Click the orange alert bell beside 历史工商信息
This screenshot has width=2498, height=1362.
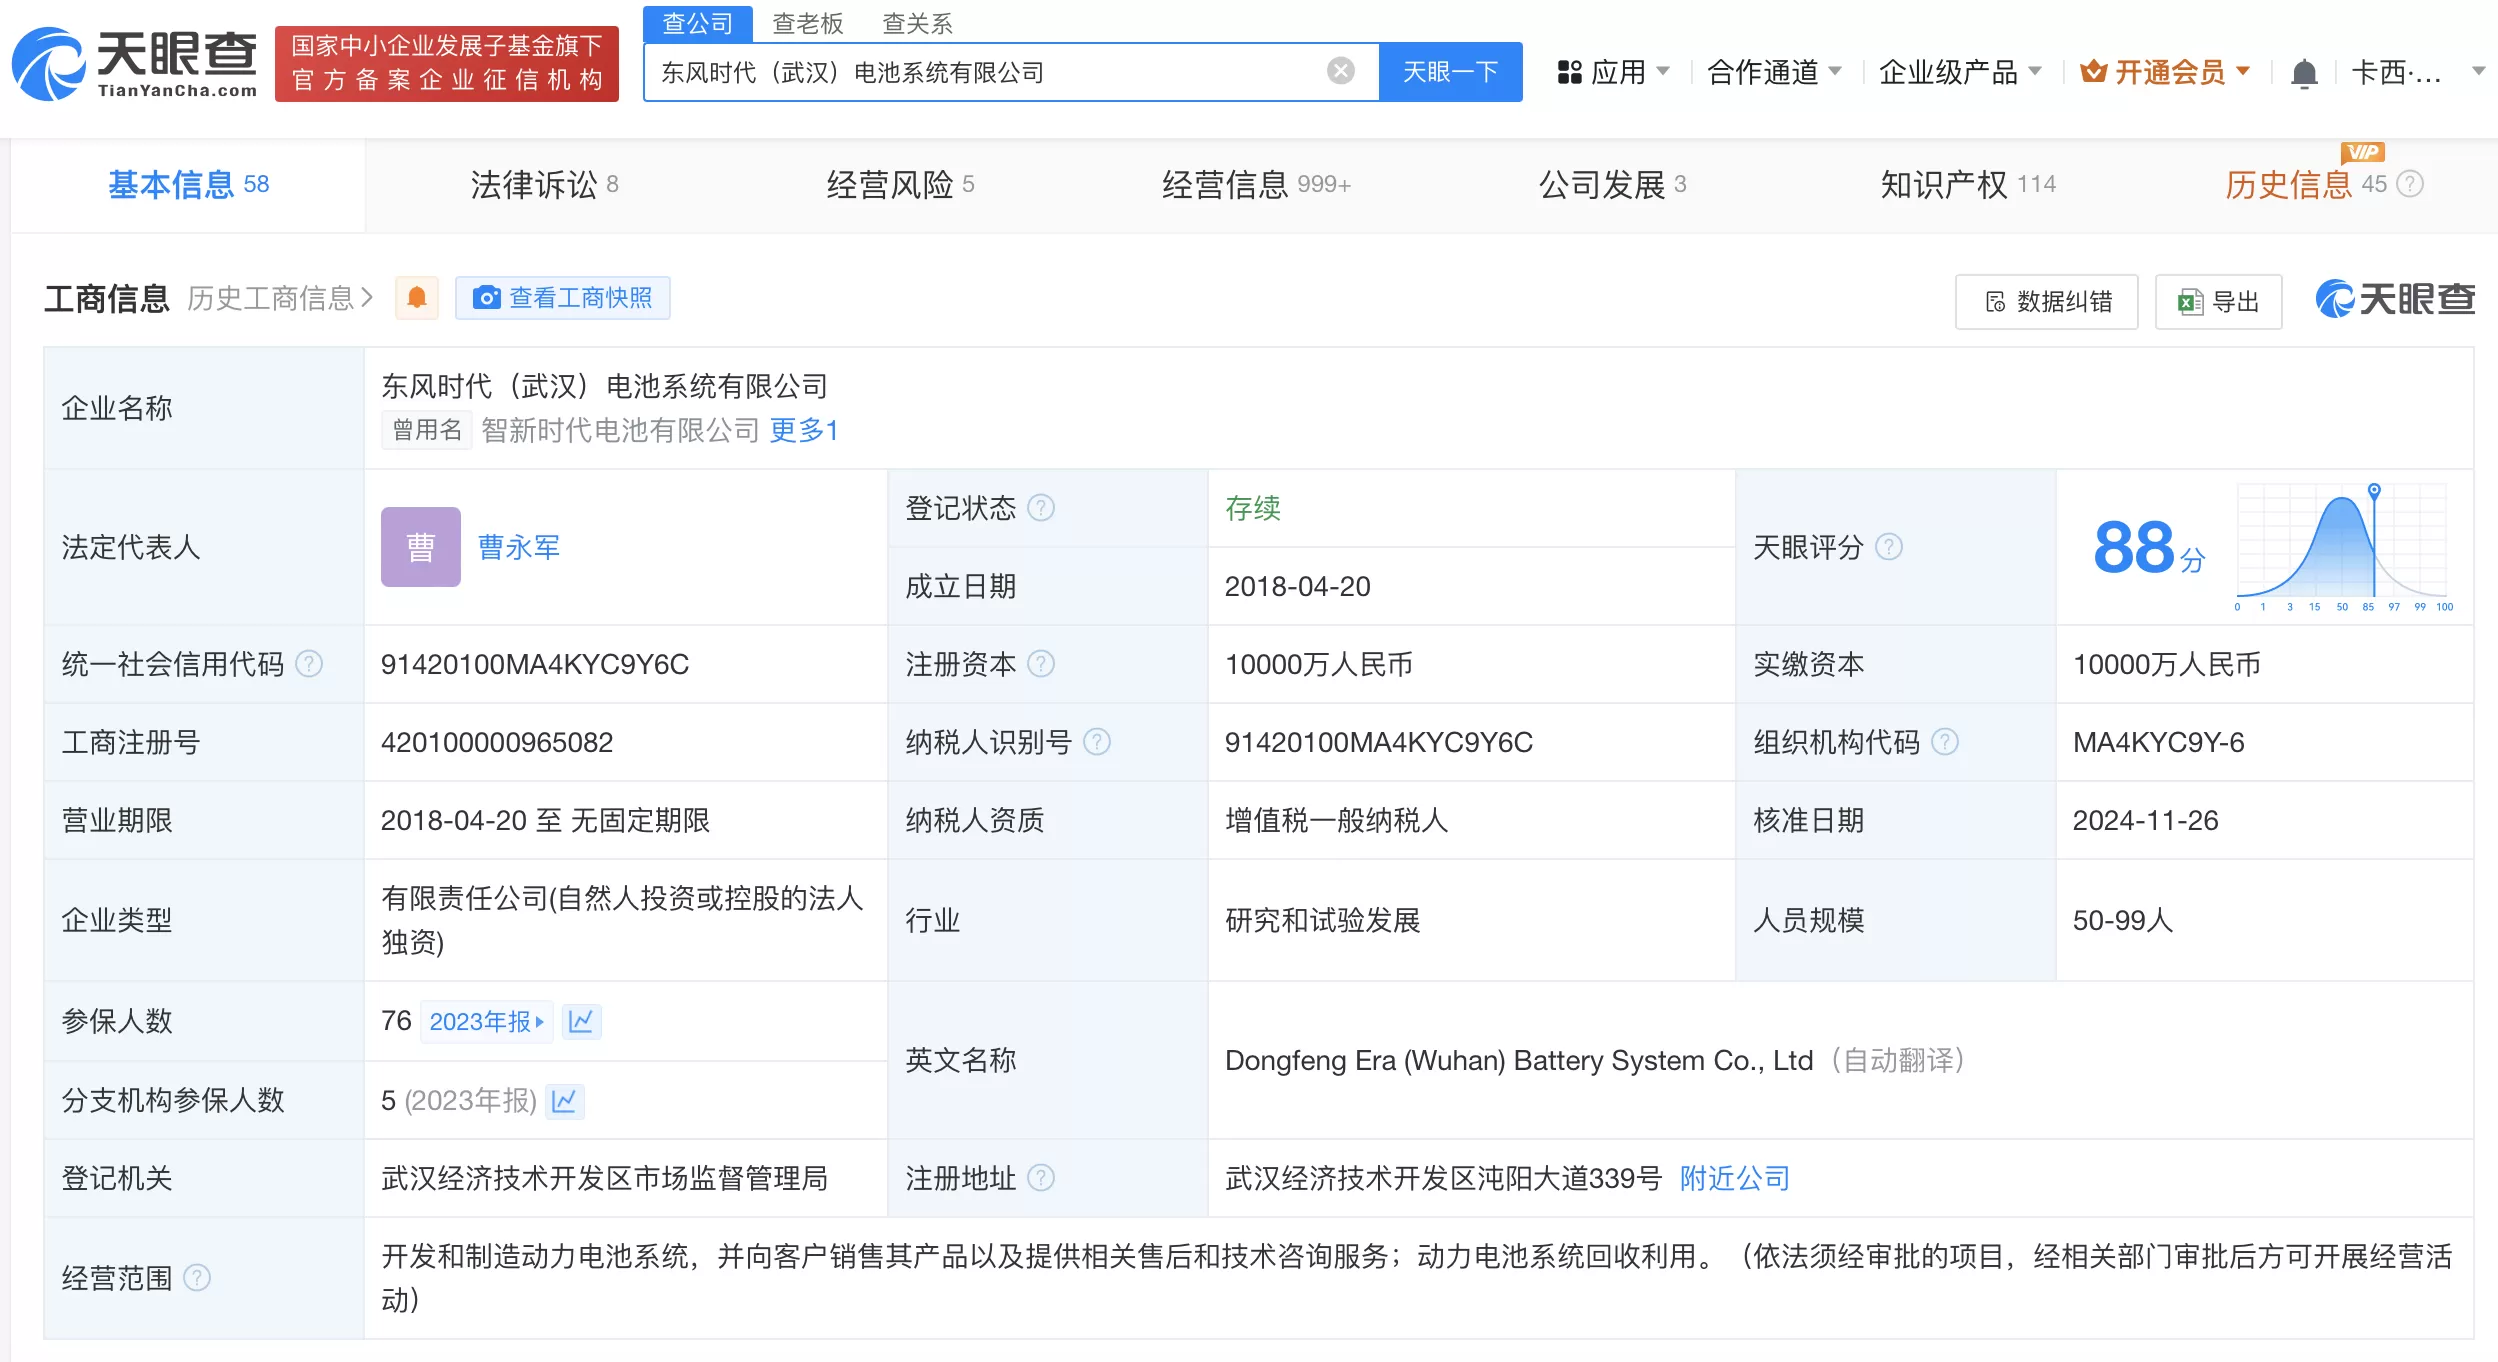[x=417, y=297]
